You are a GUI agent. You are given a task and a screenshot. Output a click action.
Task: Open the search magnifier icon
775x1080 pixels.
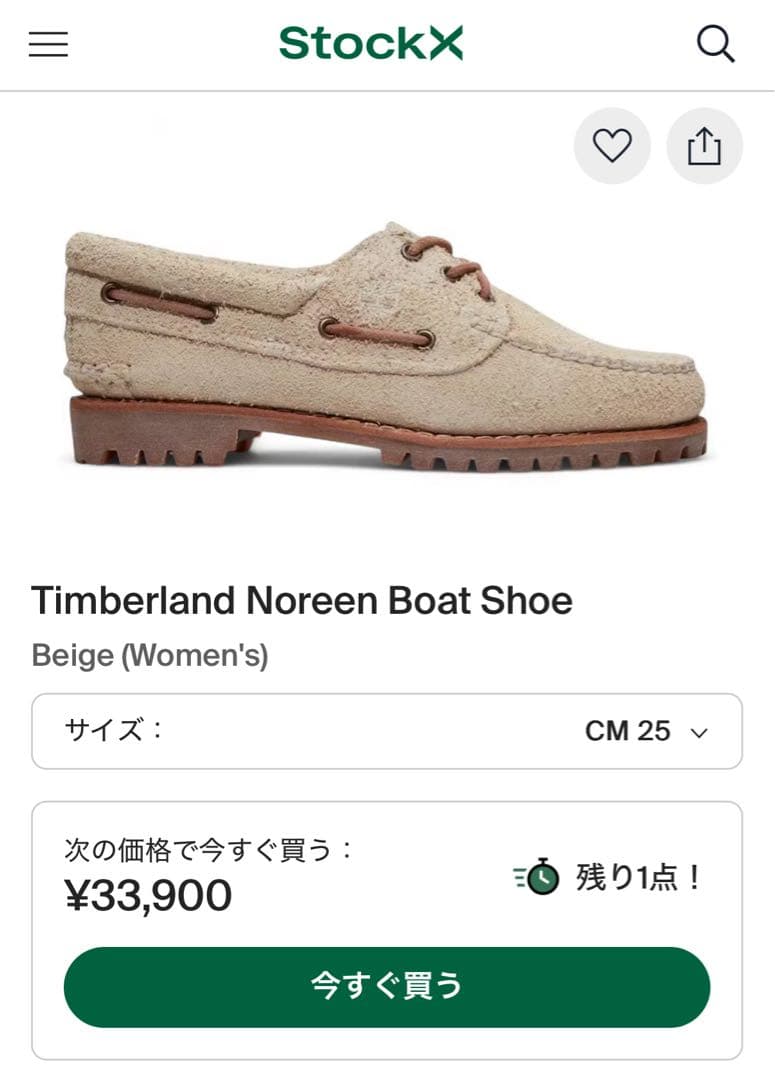click(x=716, y=44)
